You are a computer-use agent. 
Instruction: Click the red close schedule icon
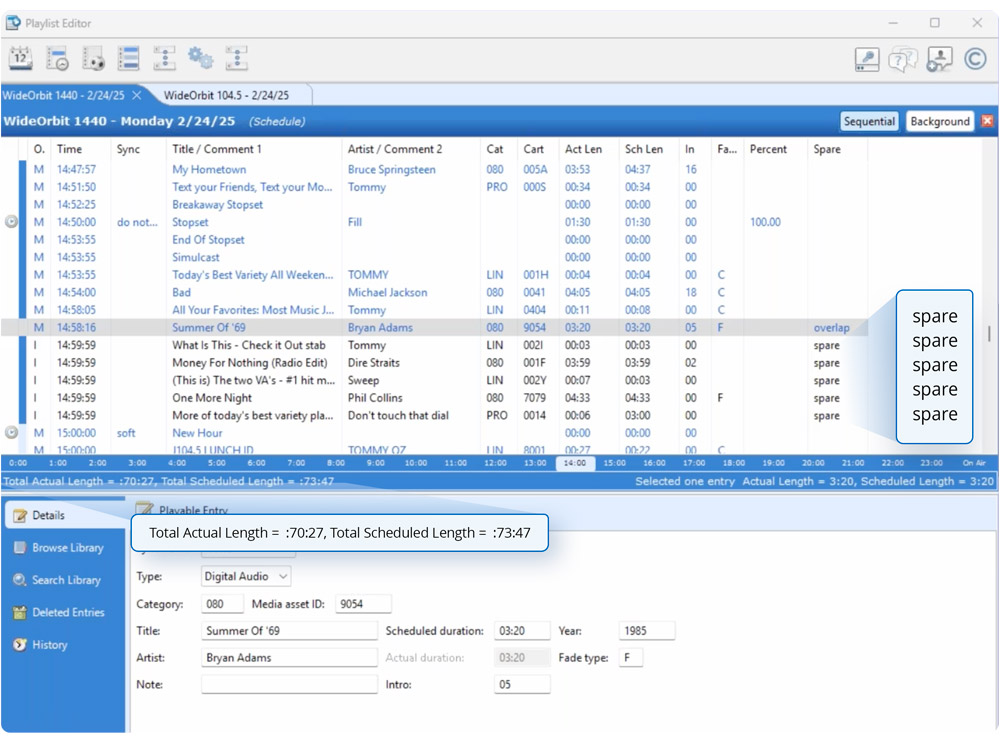click(987, 121)
